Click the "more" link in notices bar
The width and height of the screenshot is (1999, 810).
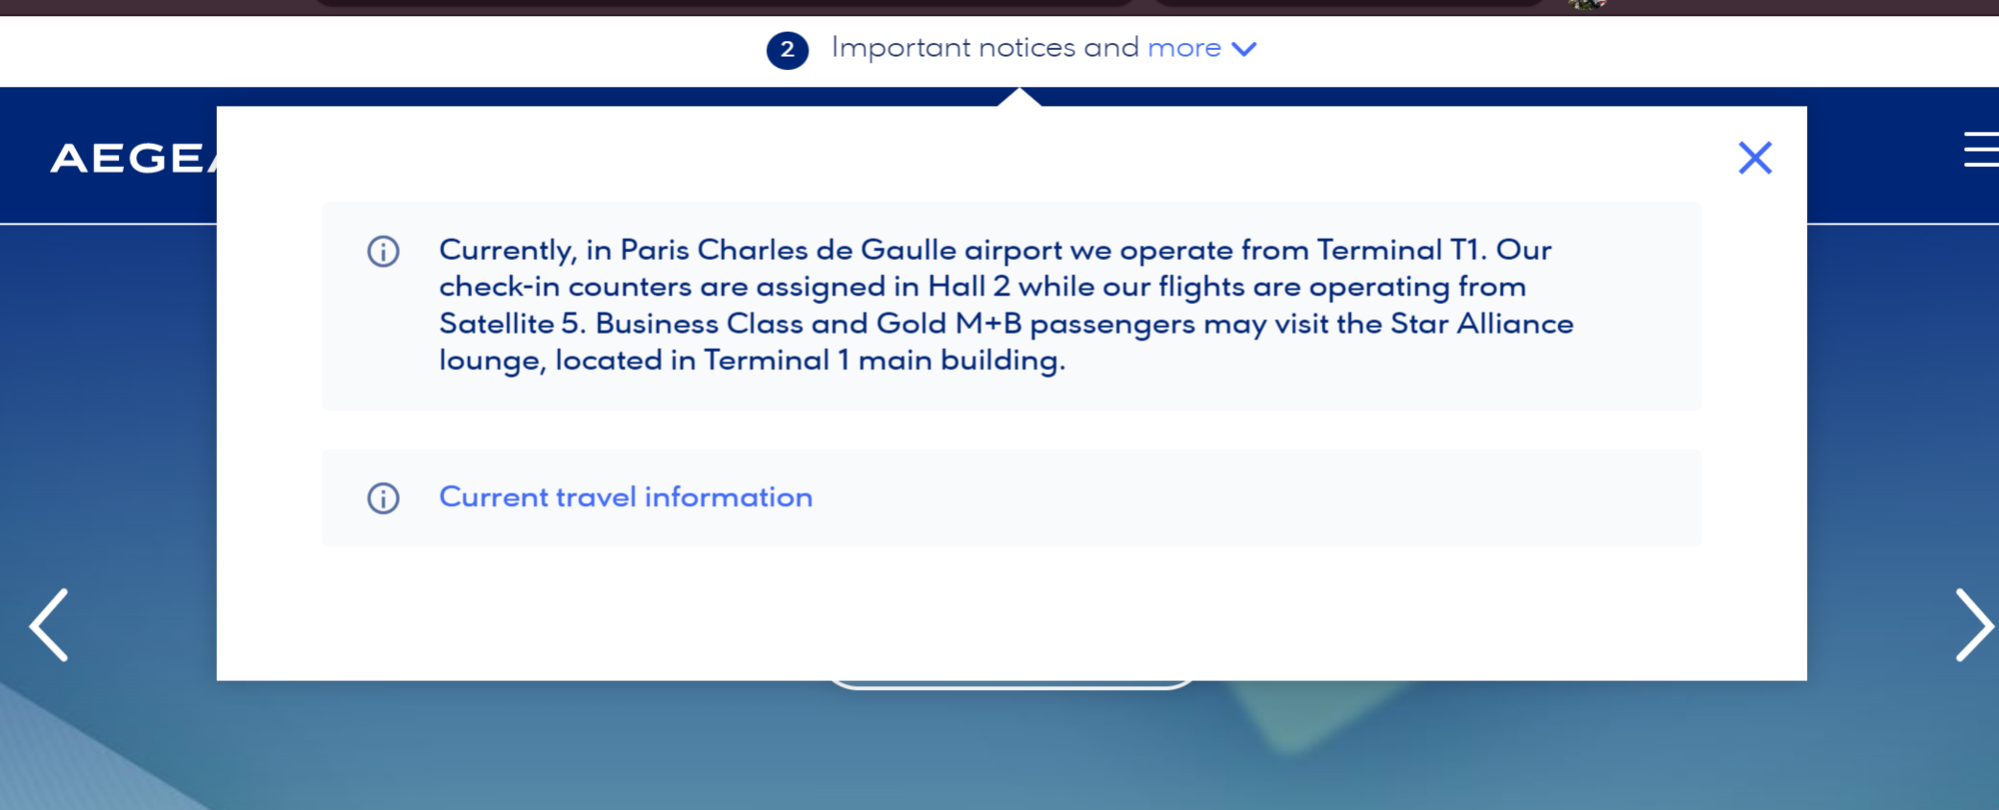[x=1184, y=48]
